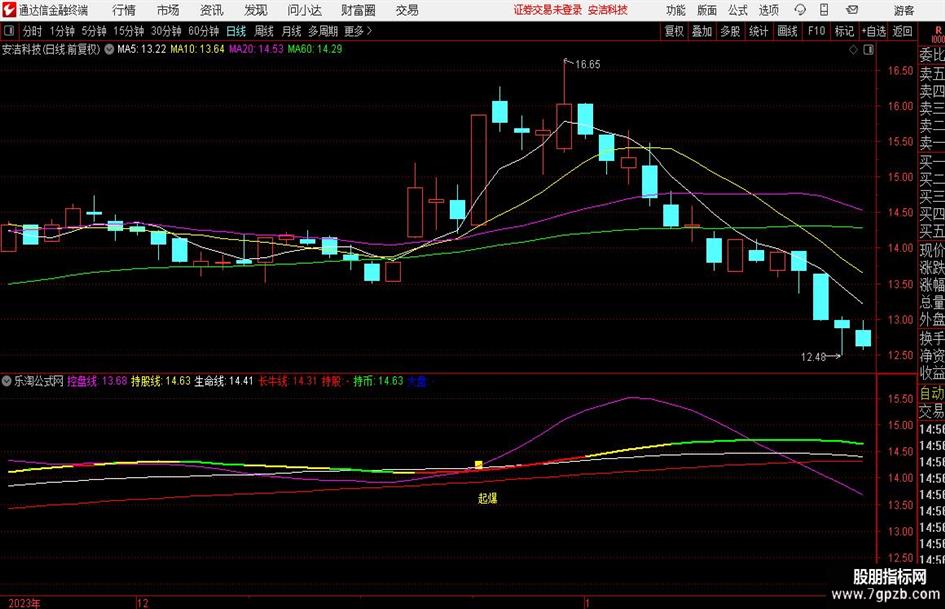Click the 游客 user label
Viewport: 945px width, 609px height.
pyautogui.click(x=903, y=10)
